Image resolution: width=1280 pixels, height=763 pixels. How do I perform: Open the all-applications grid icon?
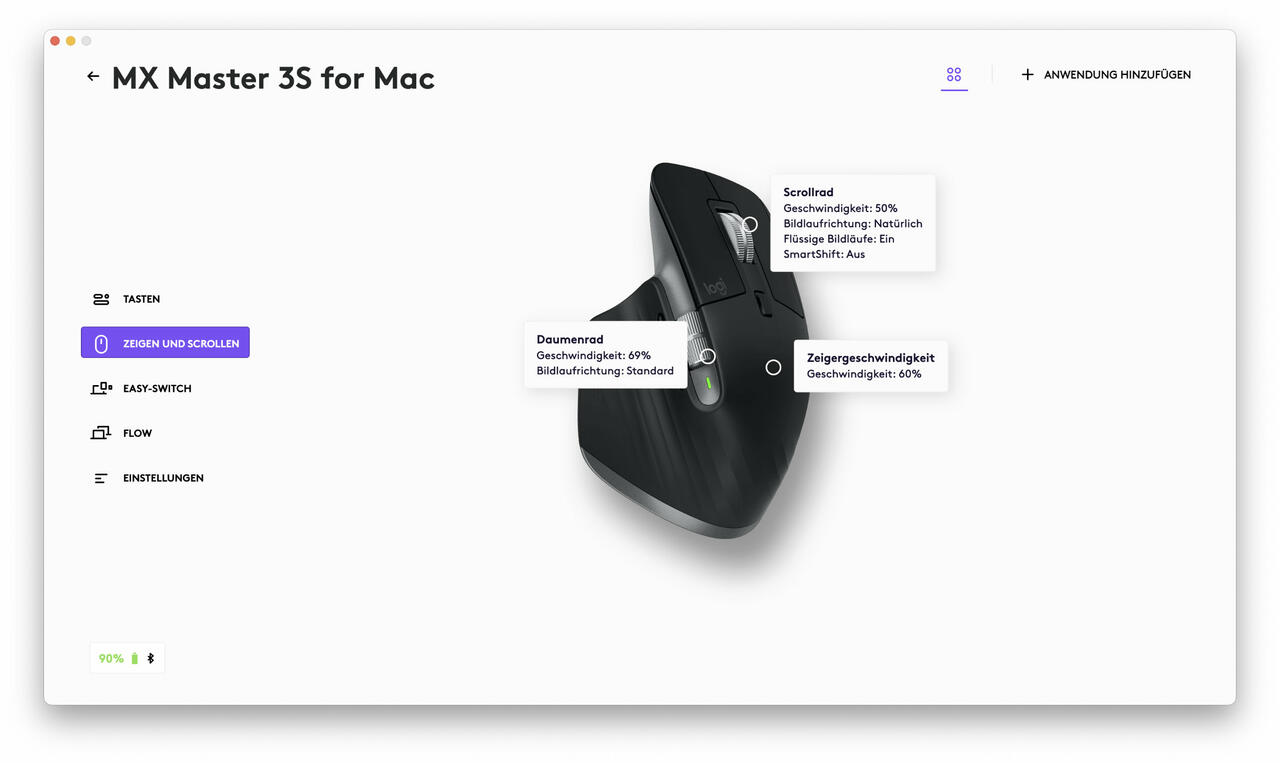tap(954, 75)
